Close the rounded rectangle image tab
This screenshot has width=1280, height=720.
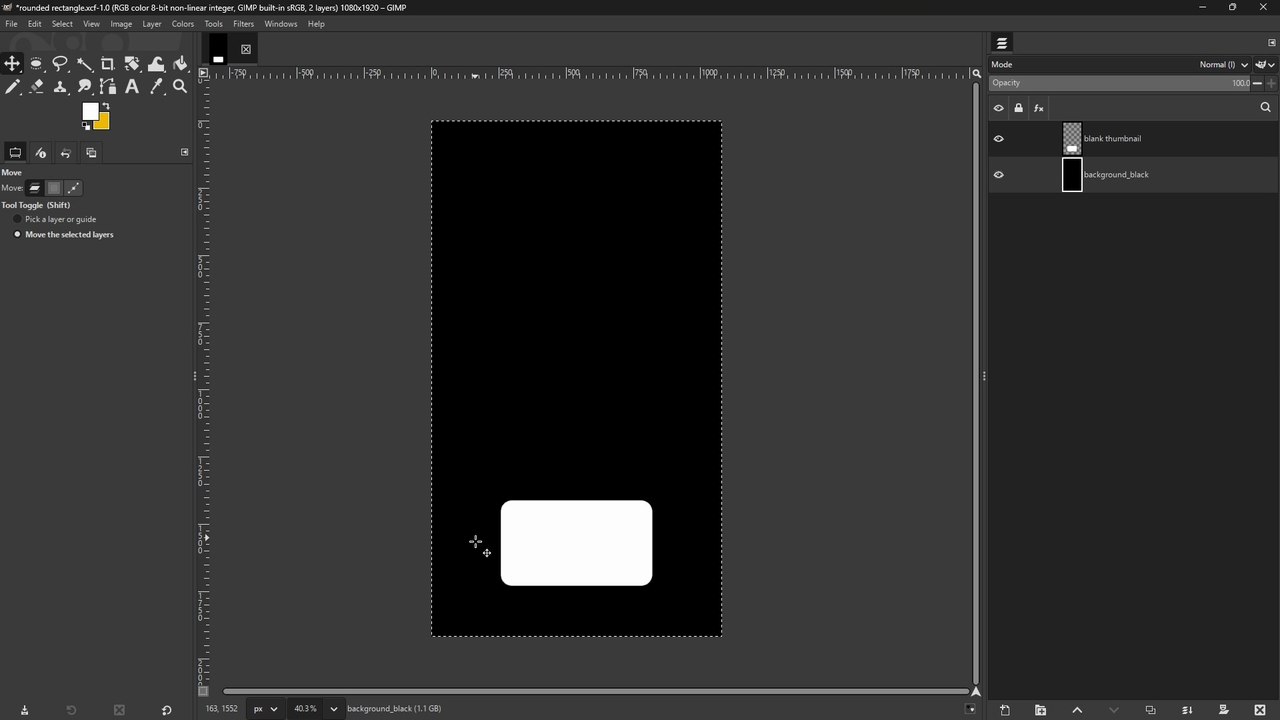click(x=246, y=49)
